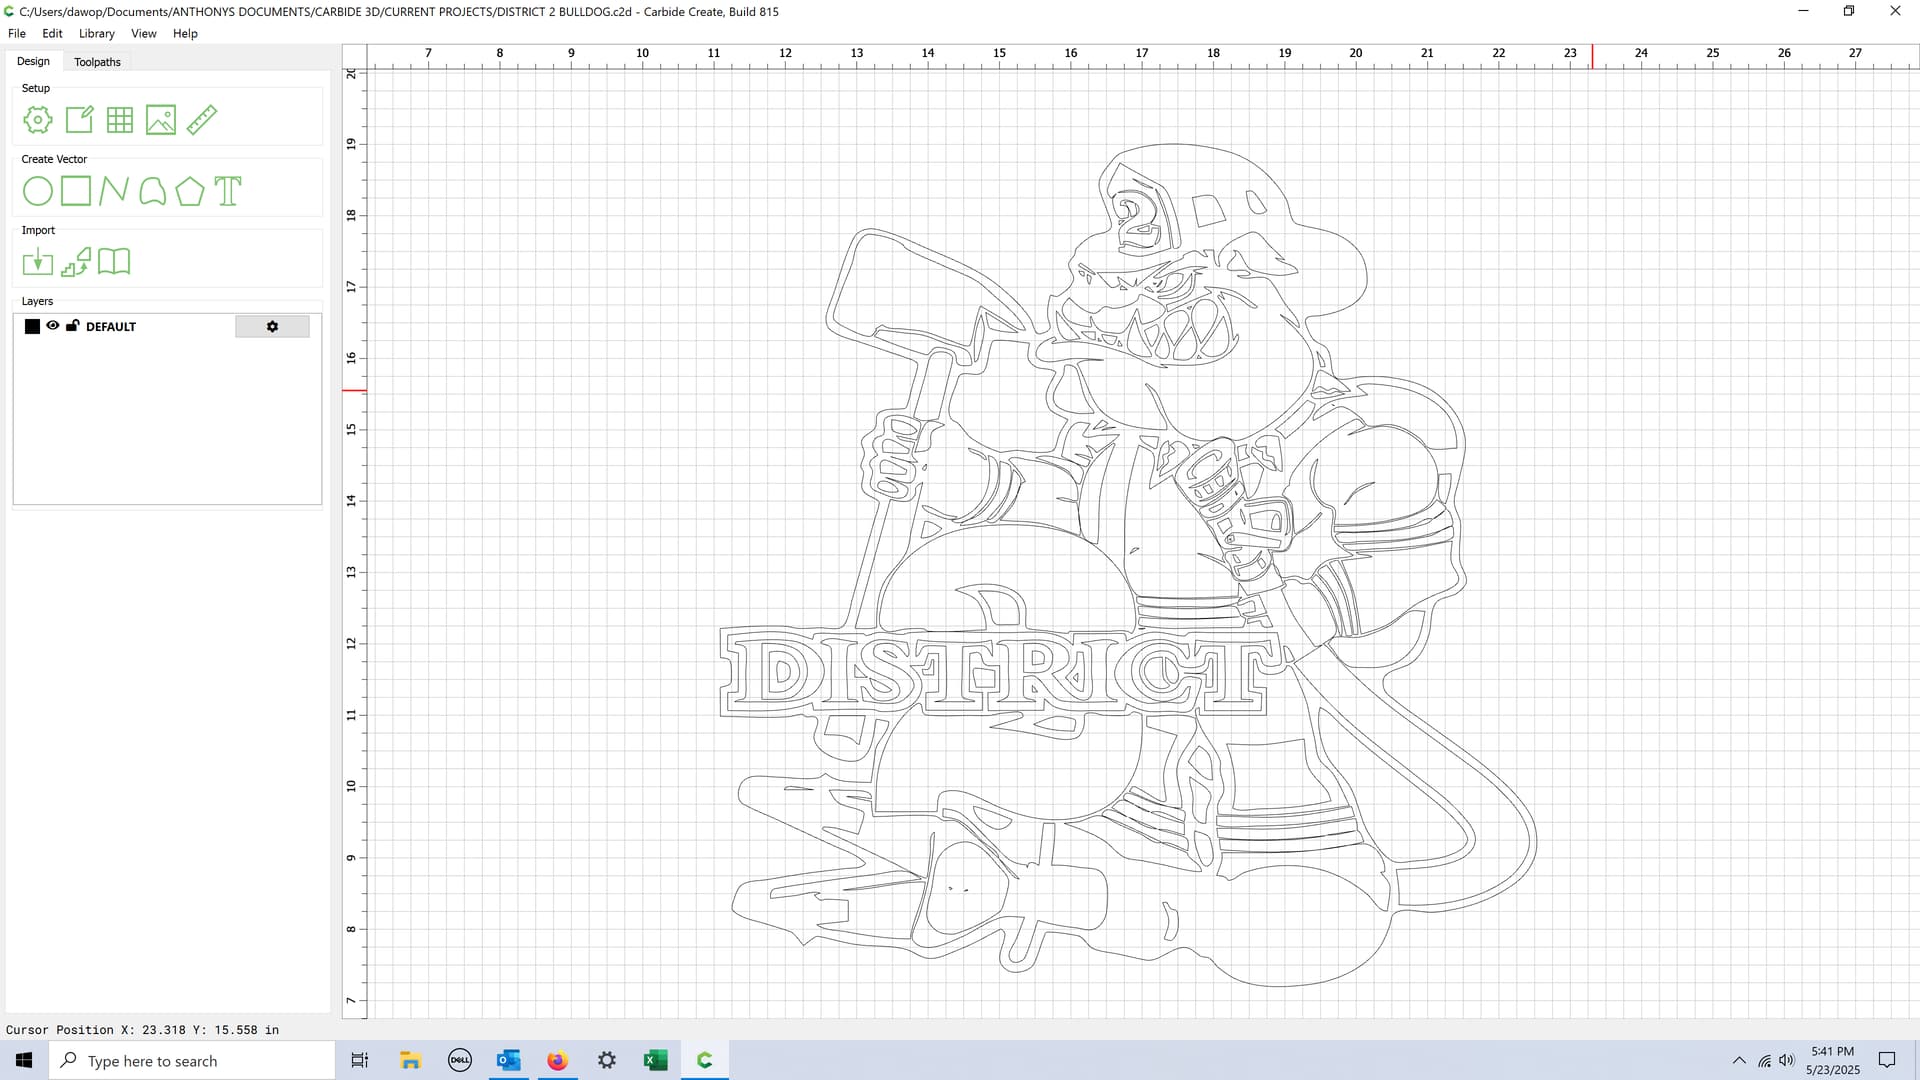Screen dimensions: 1920x1080
Task: Open Firefox from taskbar
Action: click(x=557, y=1060)
